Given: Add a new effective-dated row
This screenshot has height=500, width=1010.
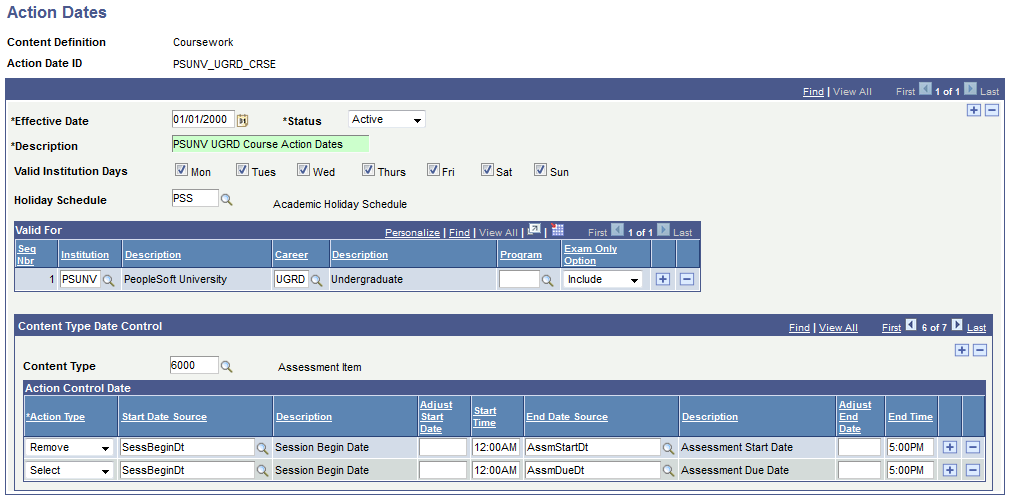Looking at the screenshot, I should (974, 110).
